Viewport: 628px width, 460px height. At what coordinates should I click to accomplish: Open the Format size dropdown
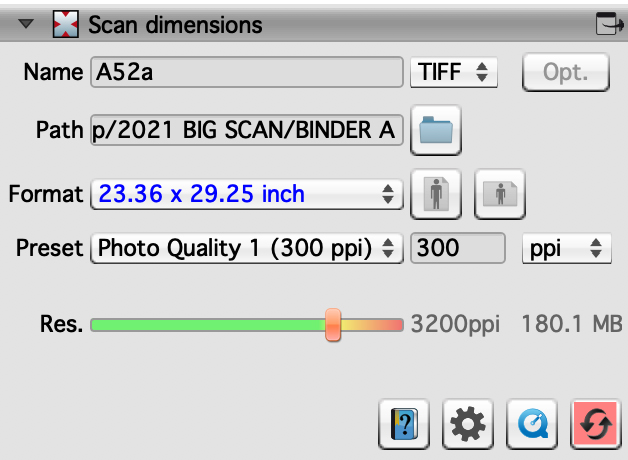click(245, 193)
